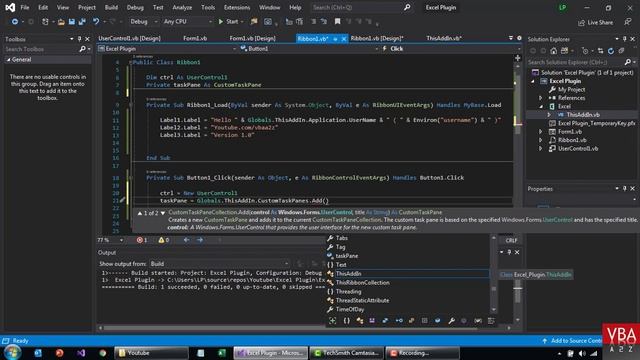Collapse the General group in Toolbox
The image size is (640, 360).
[x=8, y=60]
